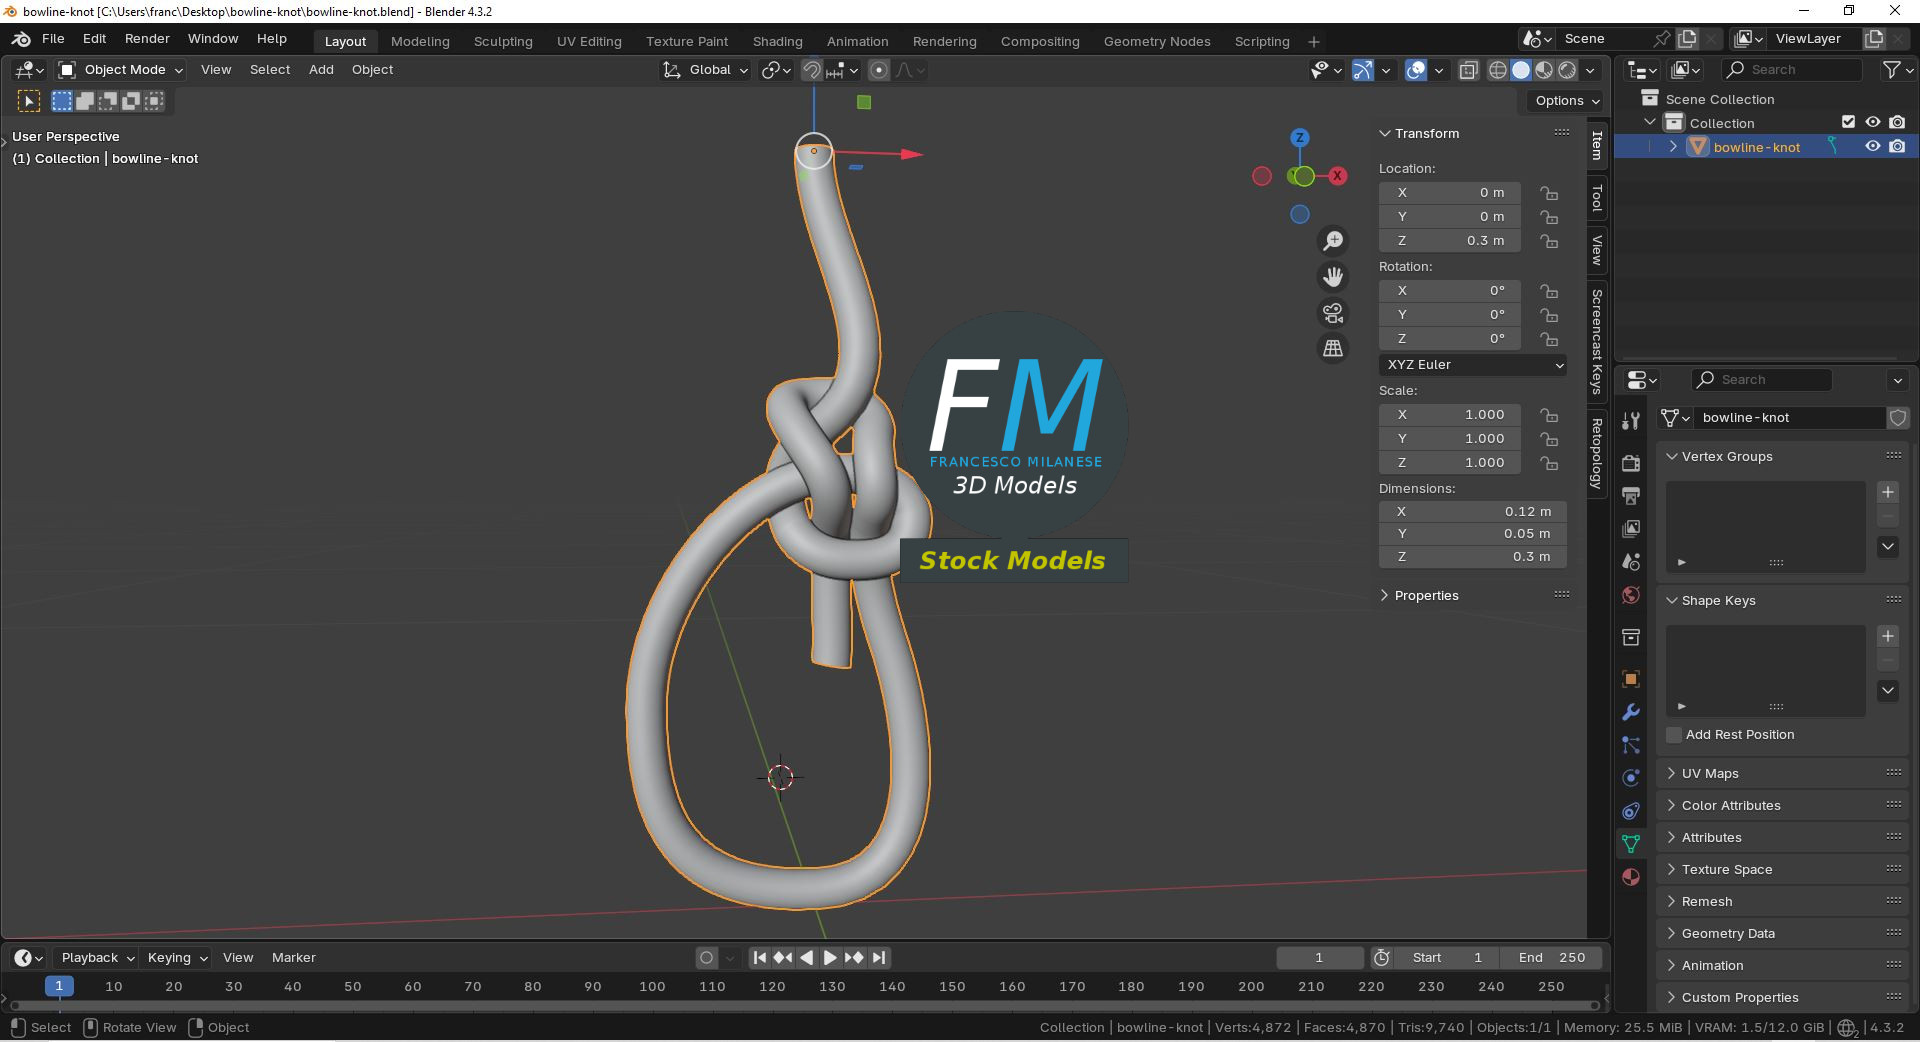Toggle snapping magnet in viewport header

pos(812,70)
